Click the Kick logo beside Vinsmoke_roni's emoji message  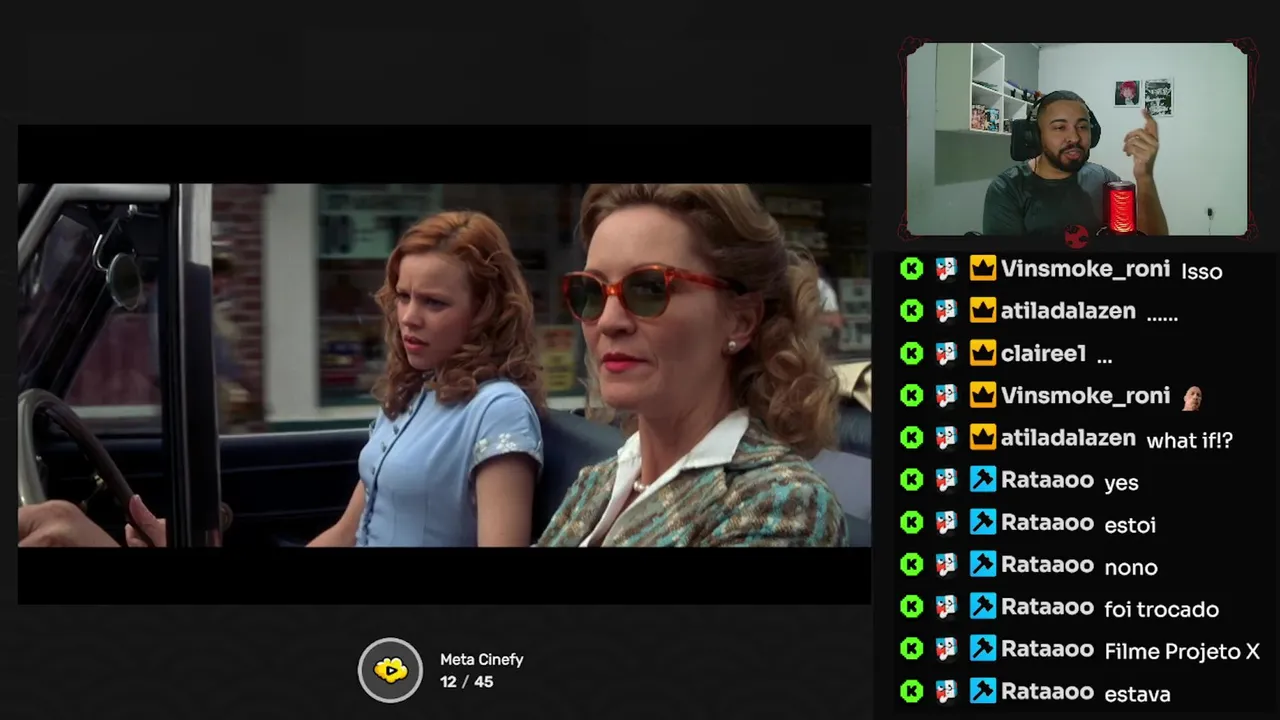click(911, 396)
